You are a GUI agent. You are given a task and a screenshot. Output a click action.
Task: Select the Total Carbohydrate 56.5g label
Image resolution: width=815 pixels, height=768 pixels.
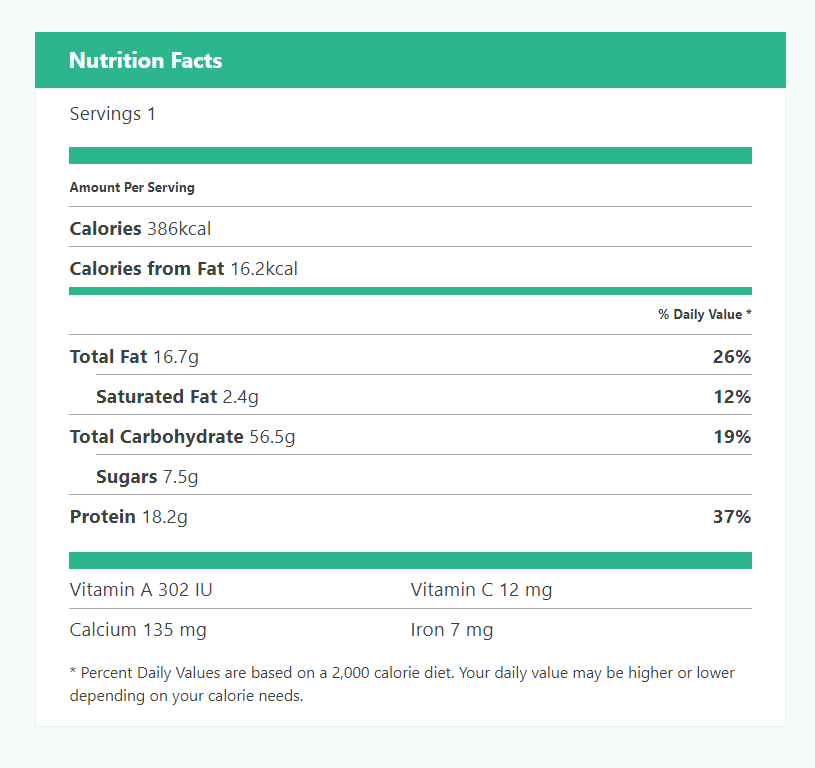(x=182, y=437)
